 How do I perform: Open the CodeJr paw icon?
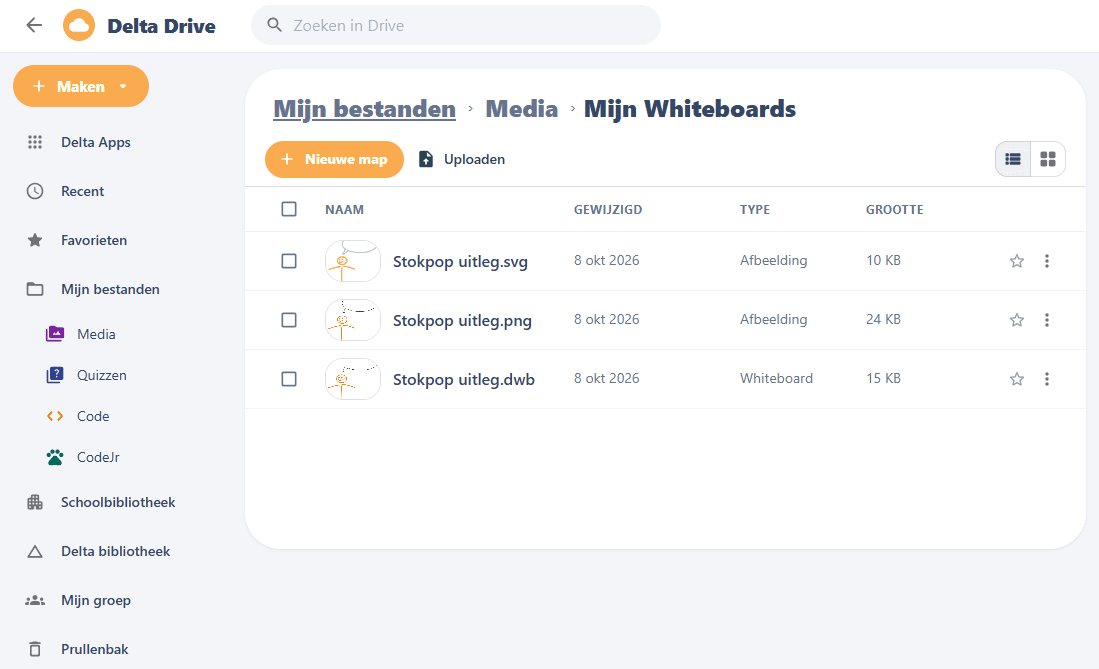click(55, 457)
